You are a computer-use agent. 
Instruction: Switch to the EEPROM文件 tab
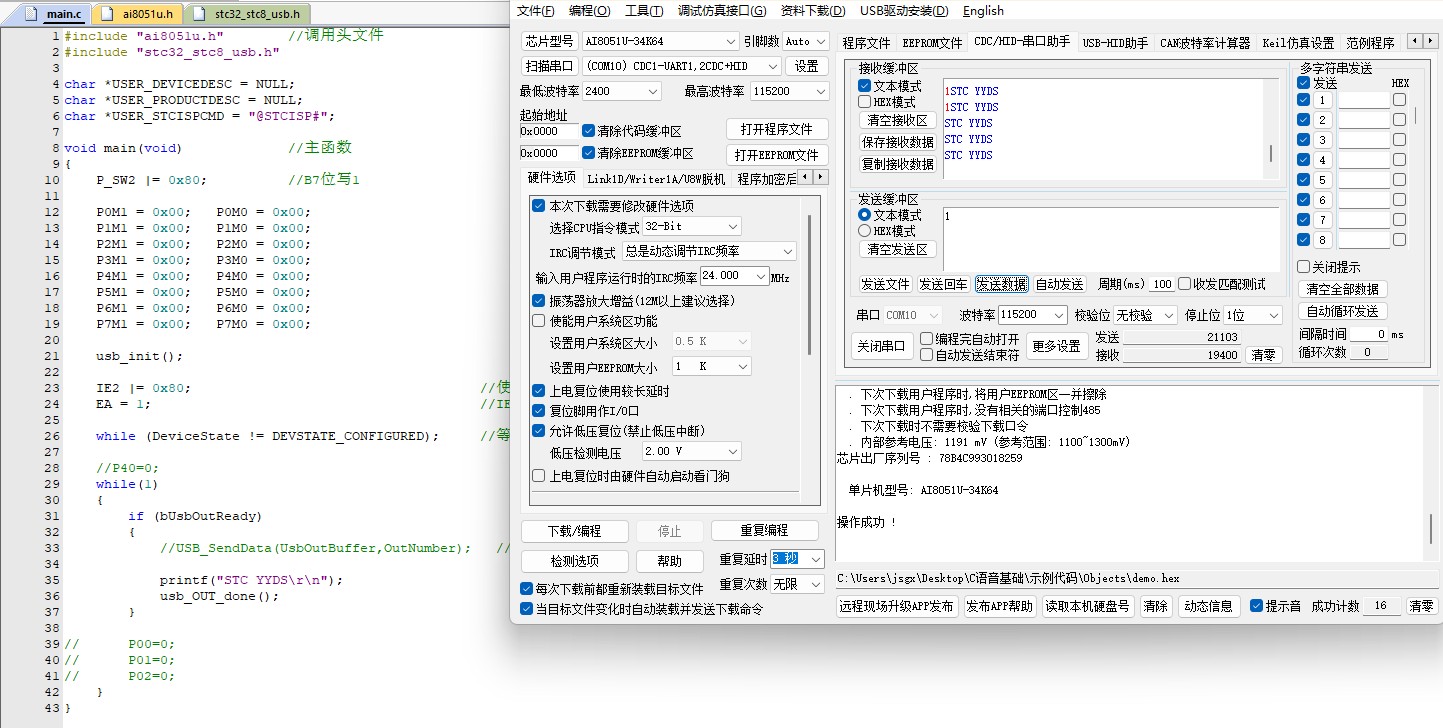[x=932, y=43]
